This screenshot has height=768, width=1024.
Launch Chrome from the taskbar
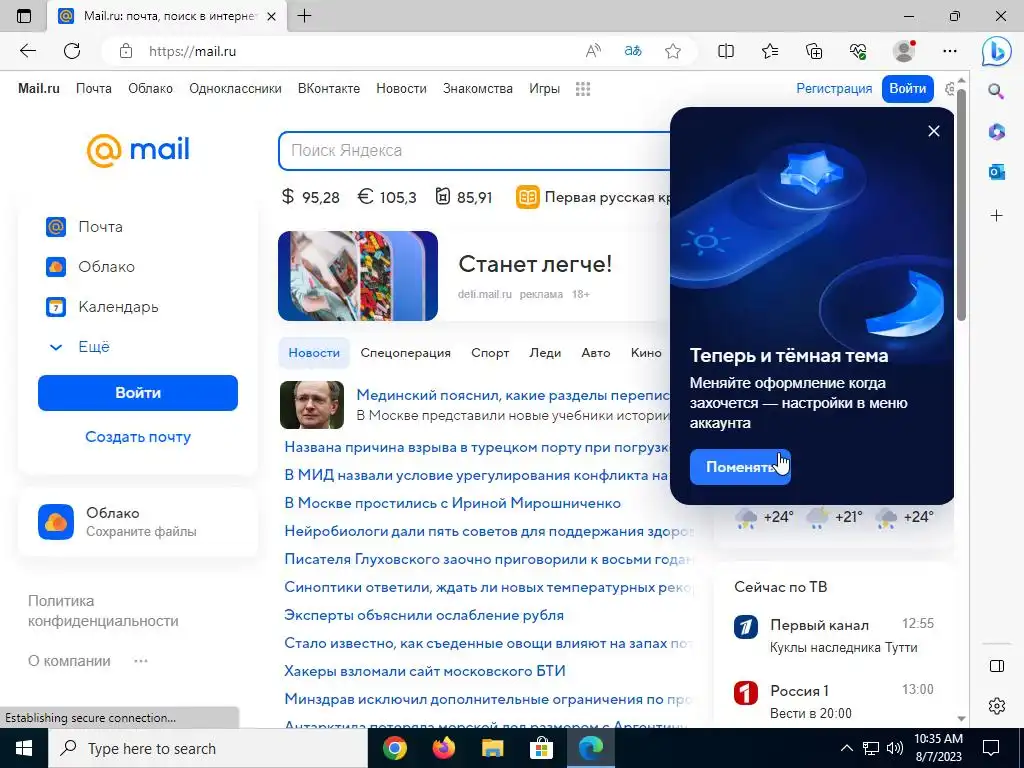[394, 748]
